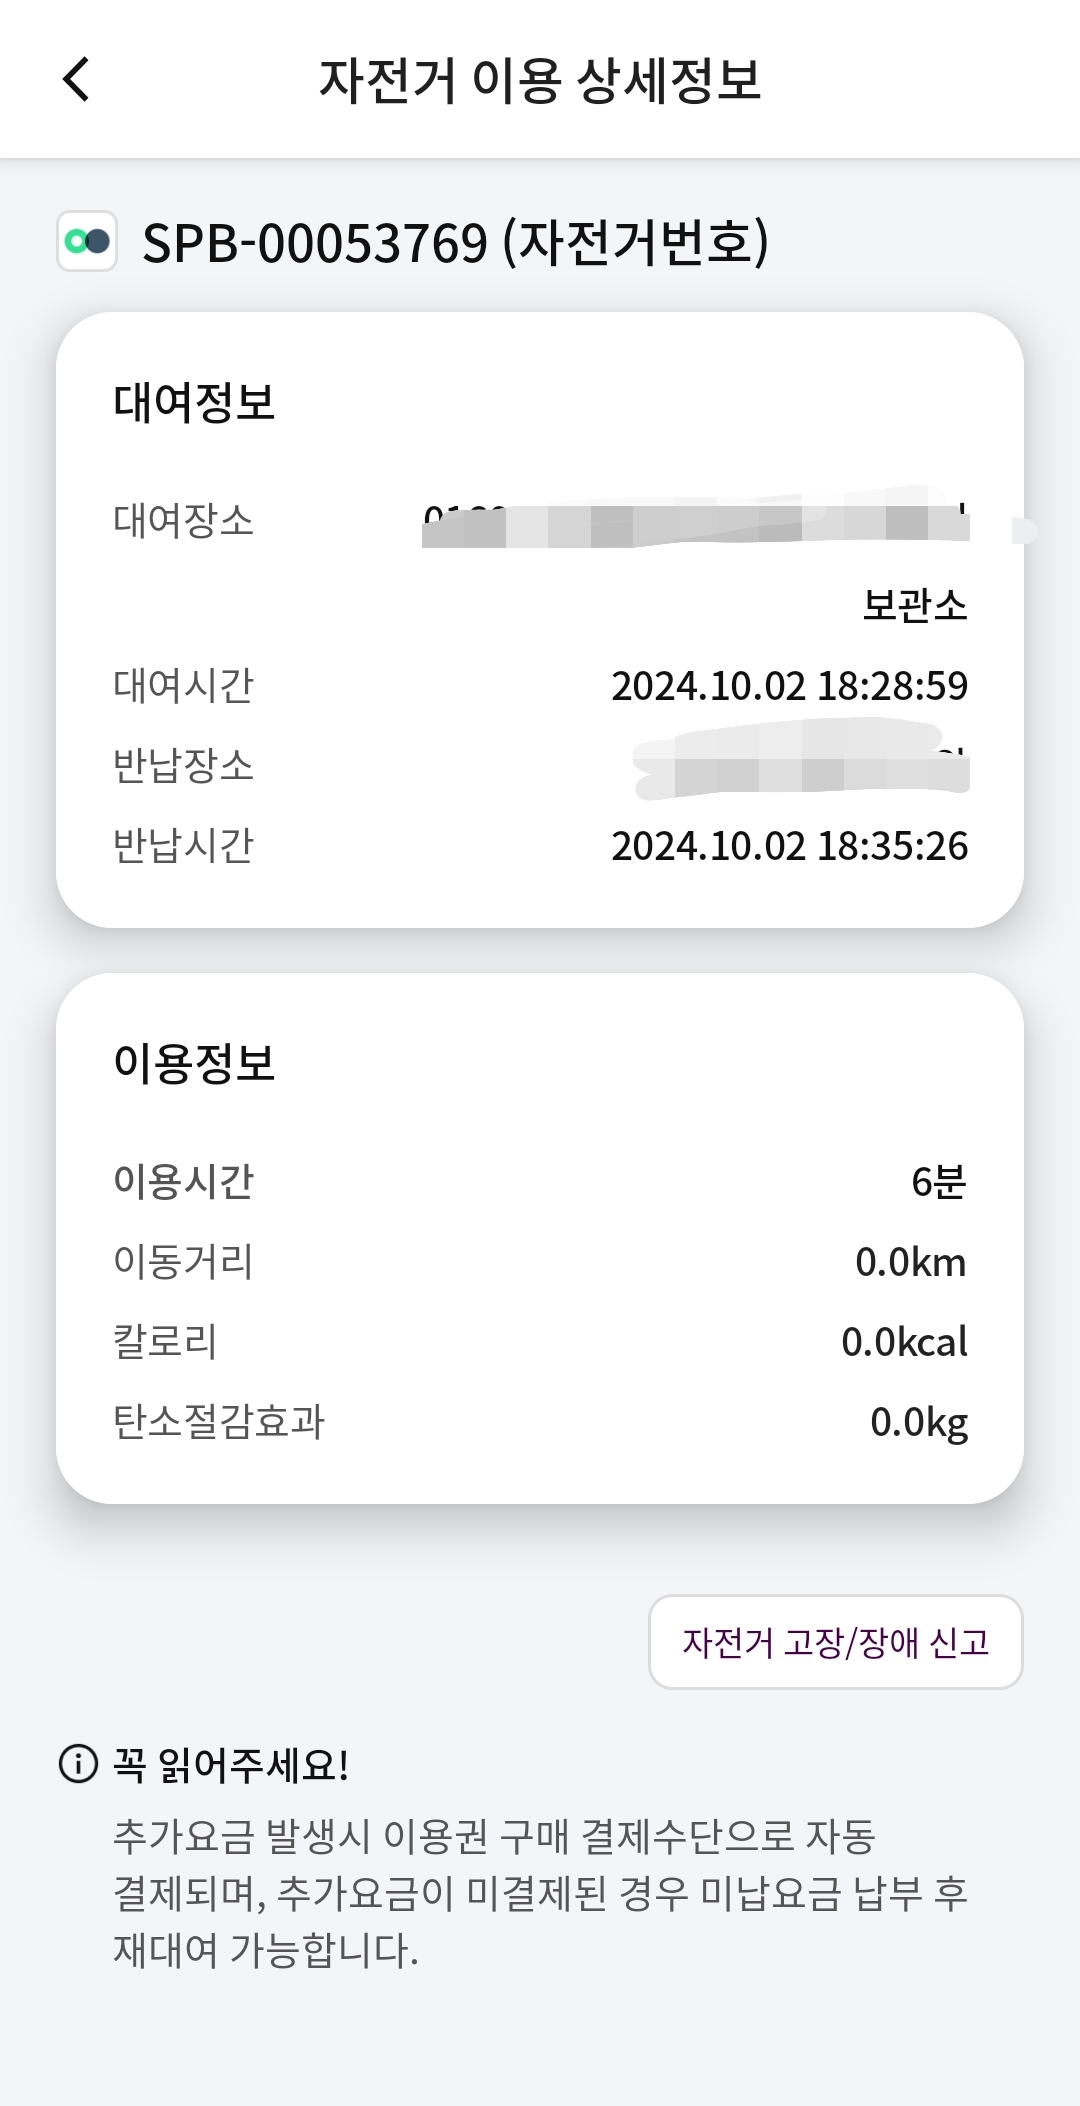Tap the 꼭 읽어주세요! notice heading

point(230,1765)
